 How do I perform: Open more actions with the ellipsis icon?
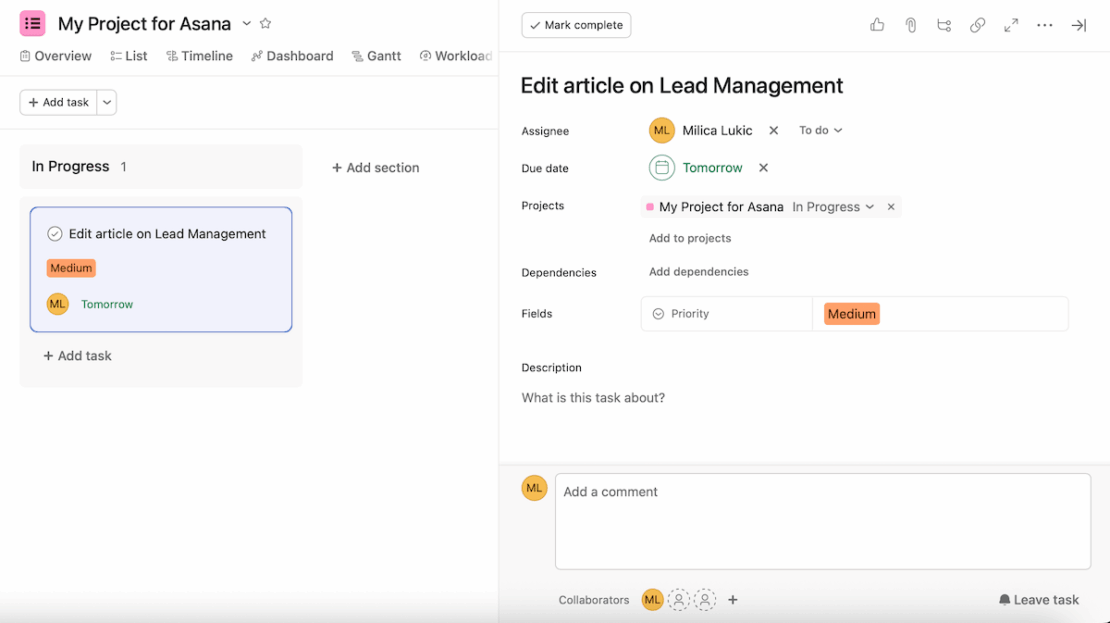click(x=1044, y=25)
